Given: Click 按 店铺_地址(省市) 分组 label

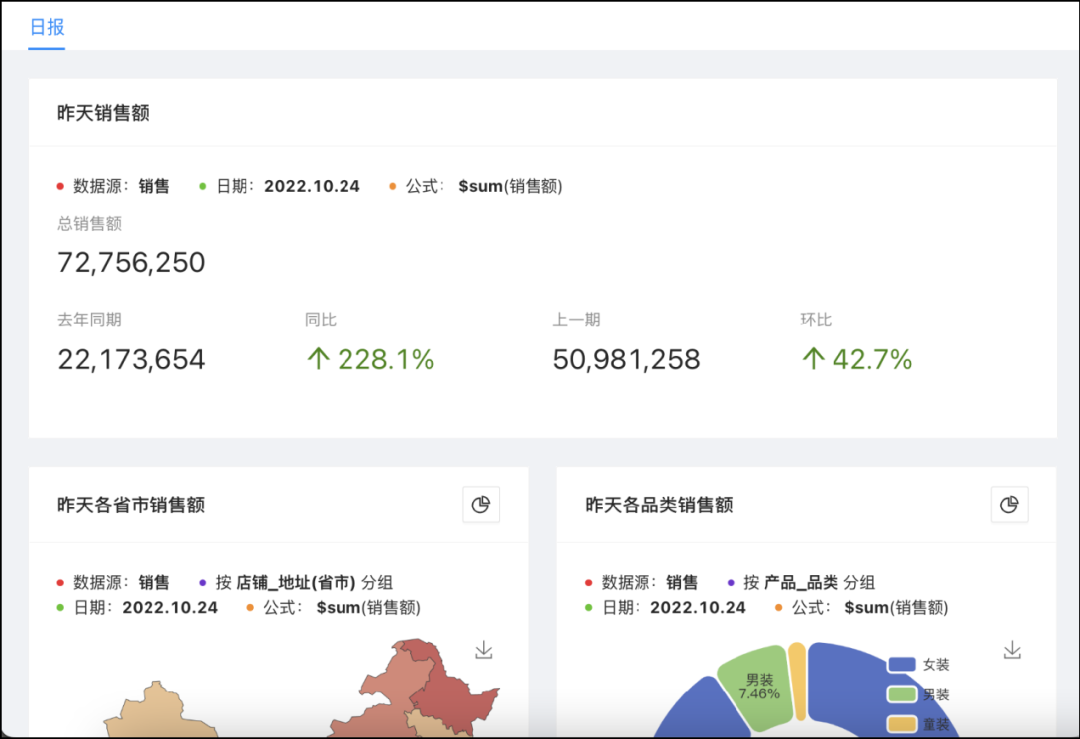Looking at the screenshot, I should (297, 583).
